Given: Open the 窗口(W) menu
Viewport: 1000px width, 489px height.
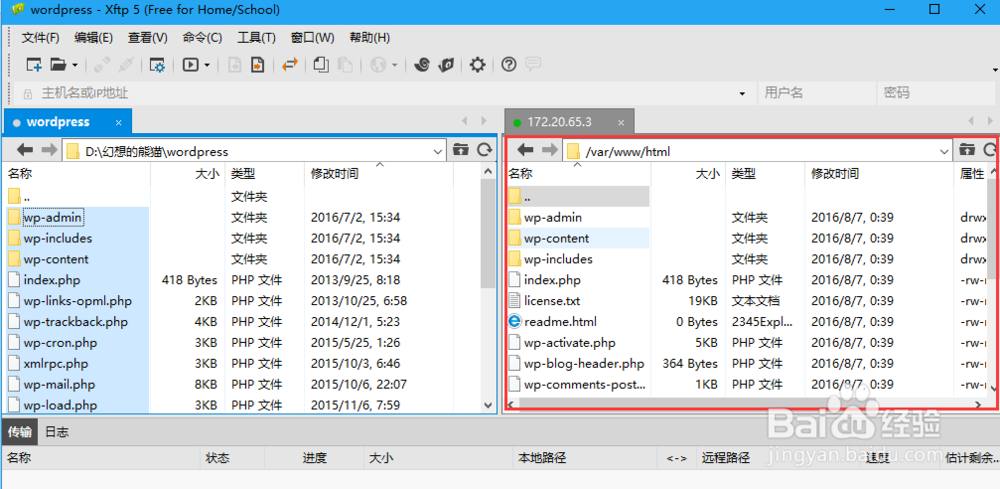Looking at the screenshot, I should coord(312,38).
